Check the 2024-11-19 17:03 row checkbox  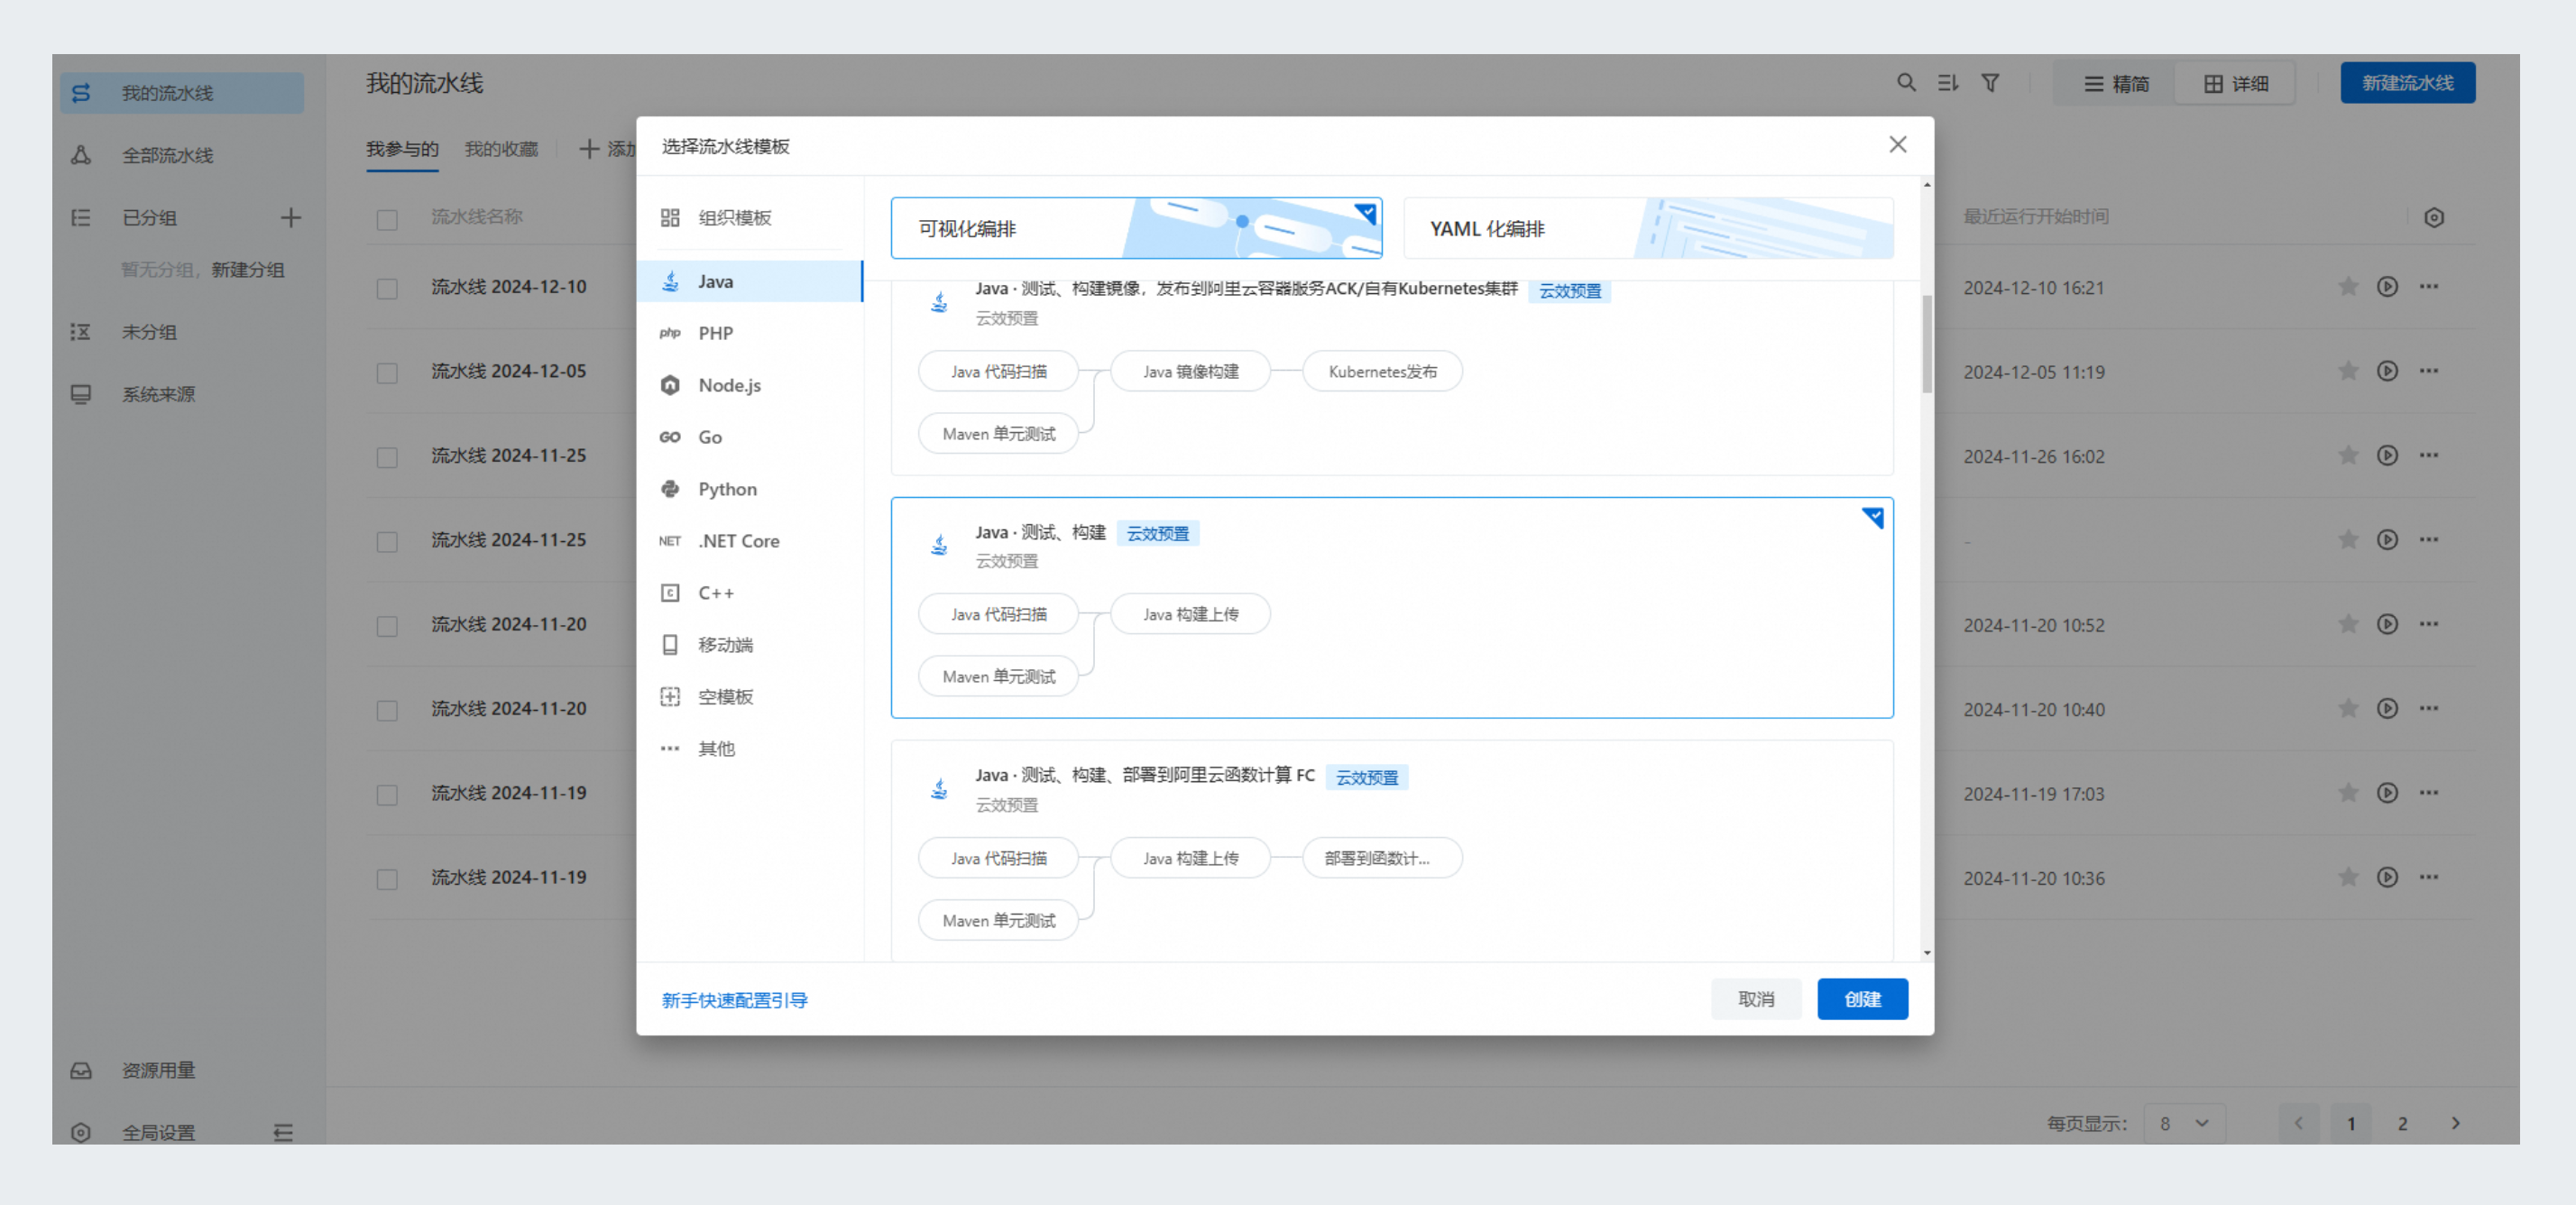(387, 795)
